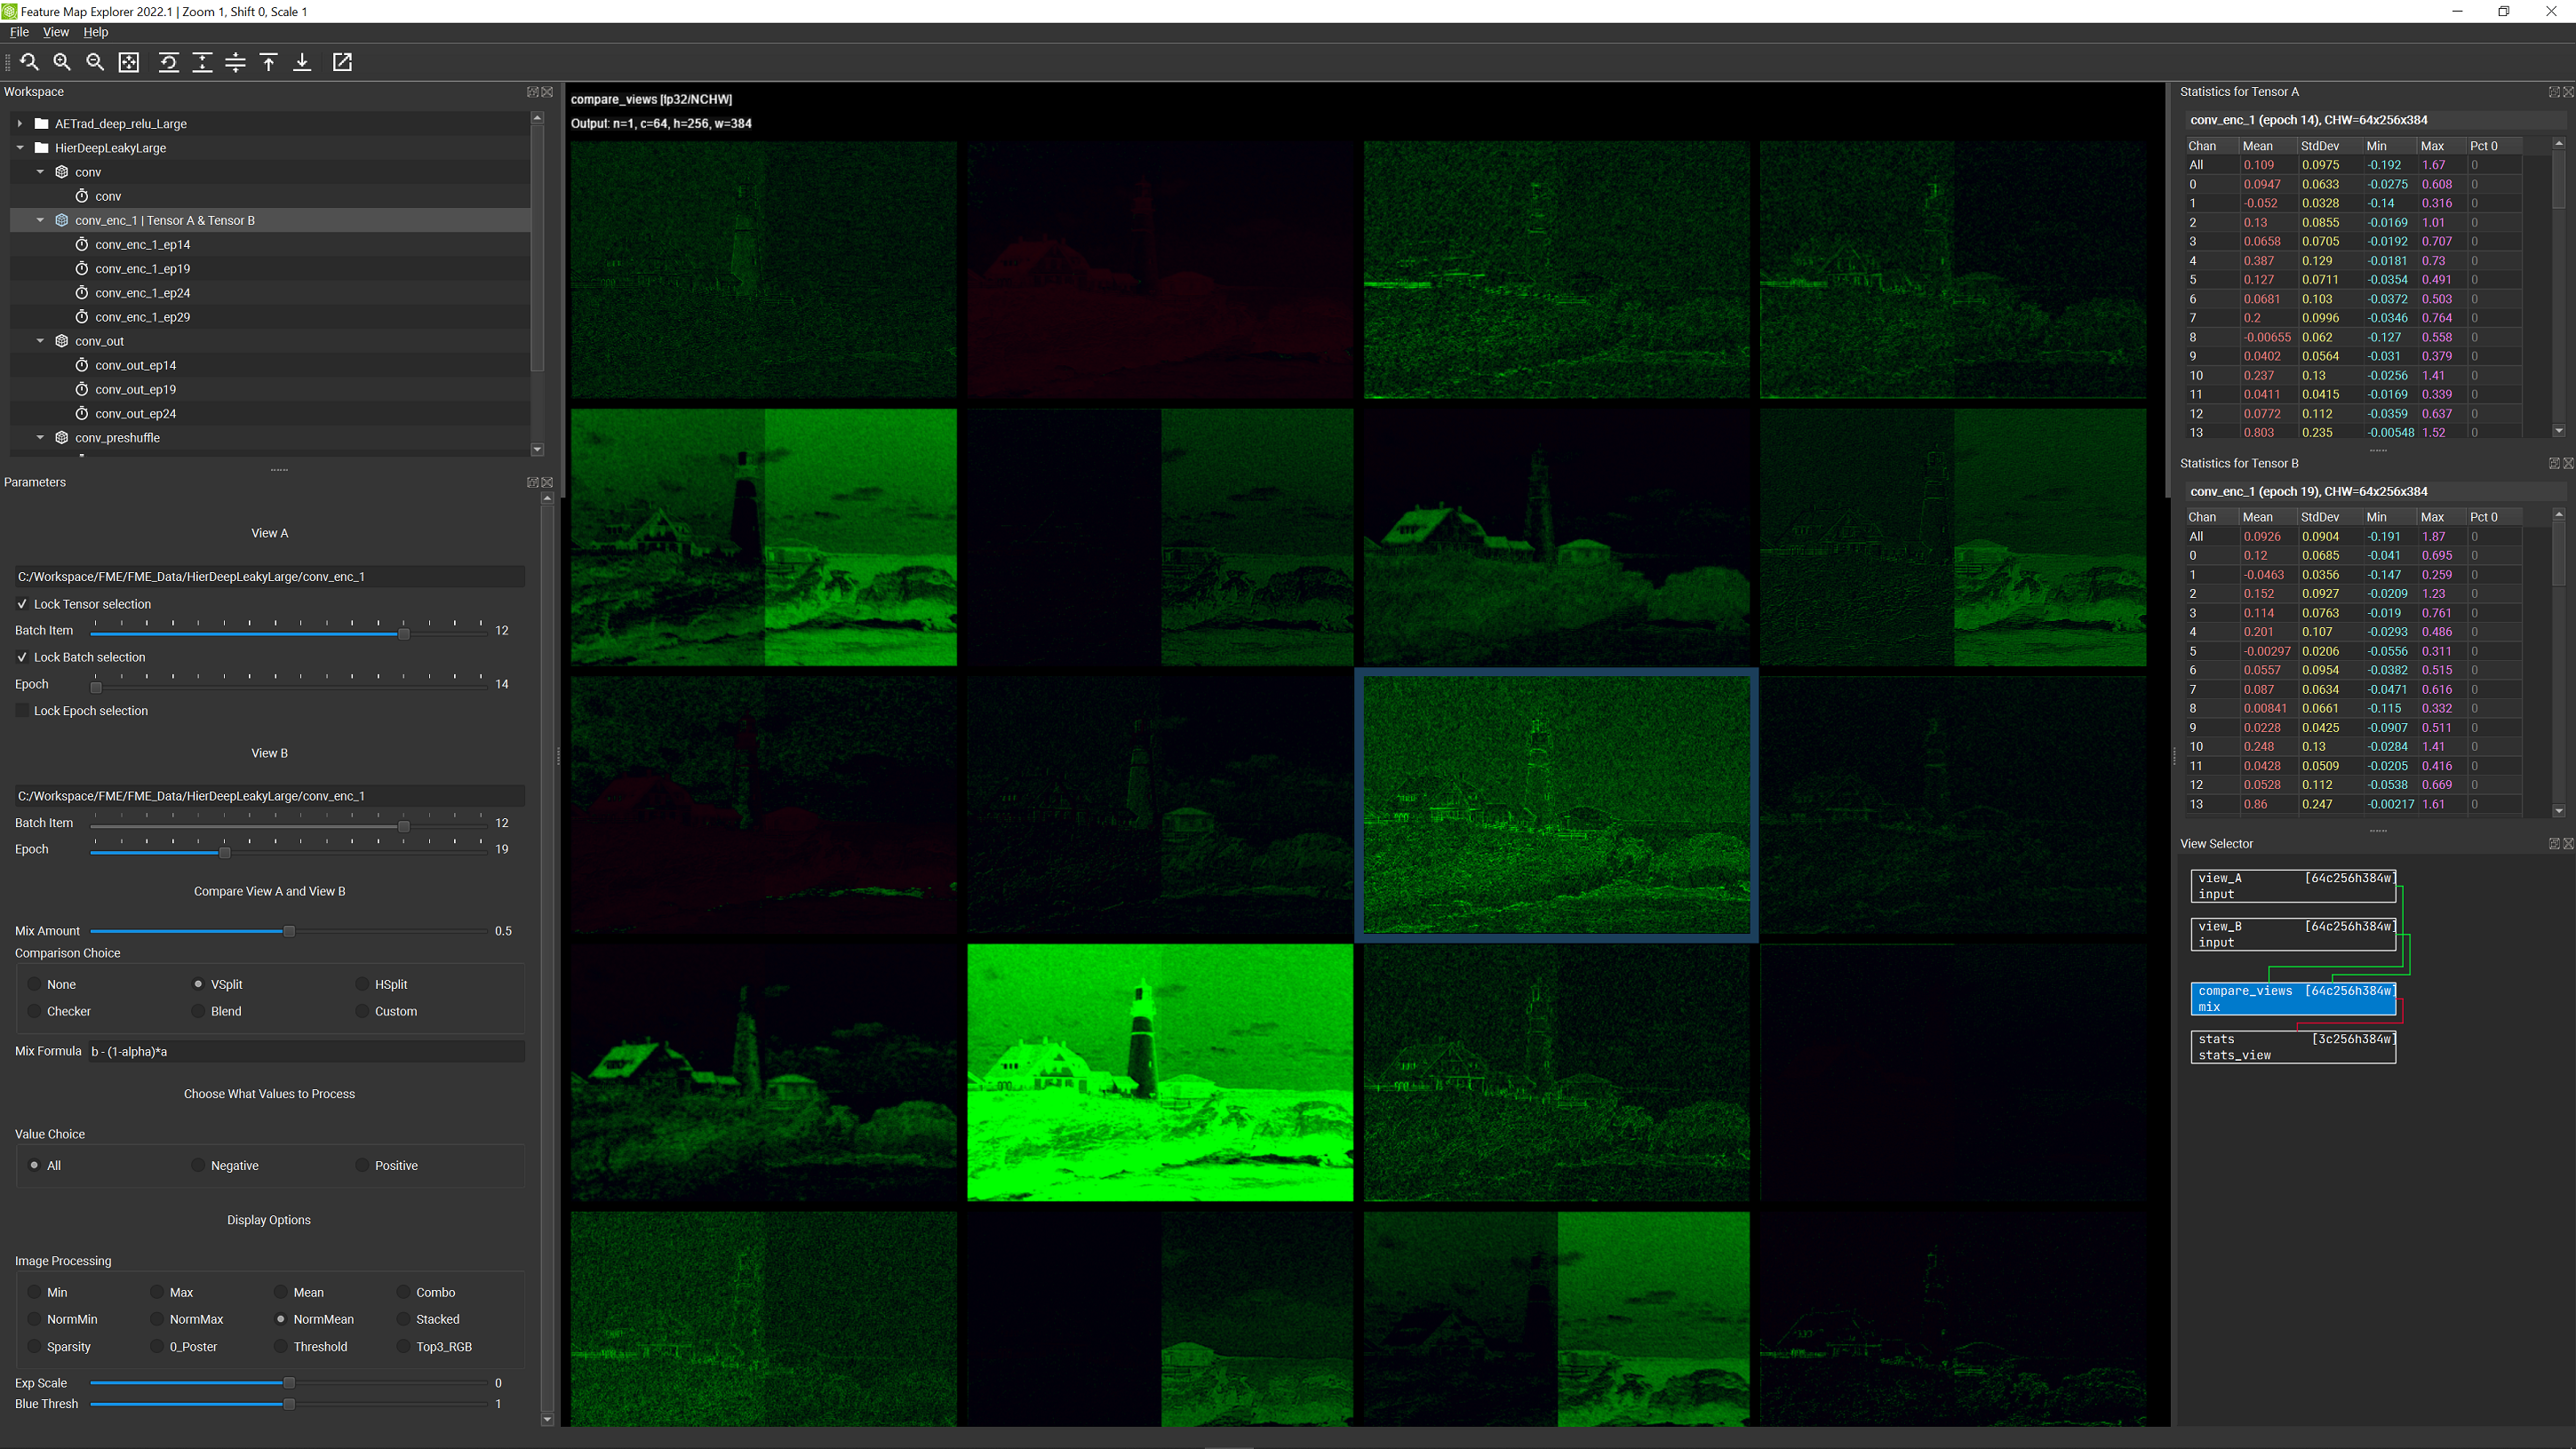
Task: Click the reset range toolbar icon
Action: 169,62
